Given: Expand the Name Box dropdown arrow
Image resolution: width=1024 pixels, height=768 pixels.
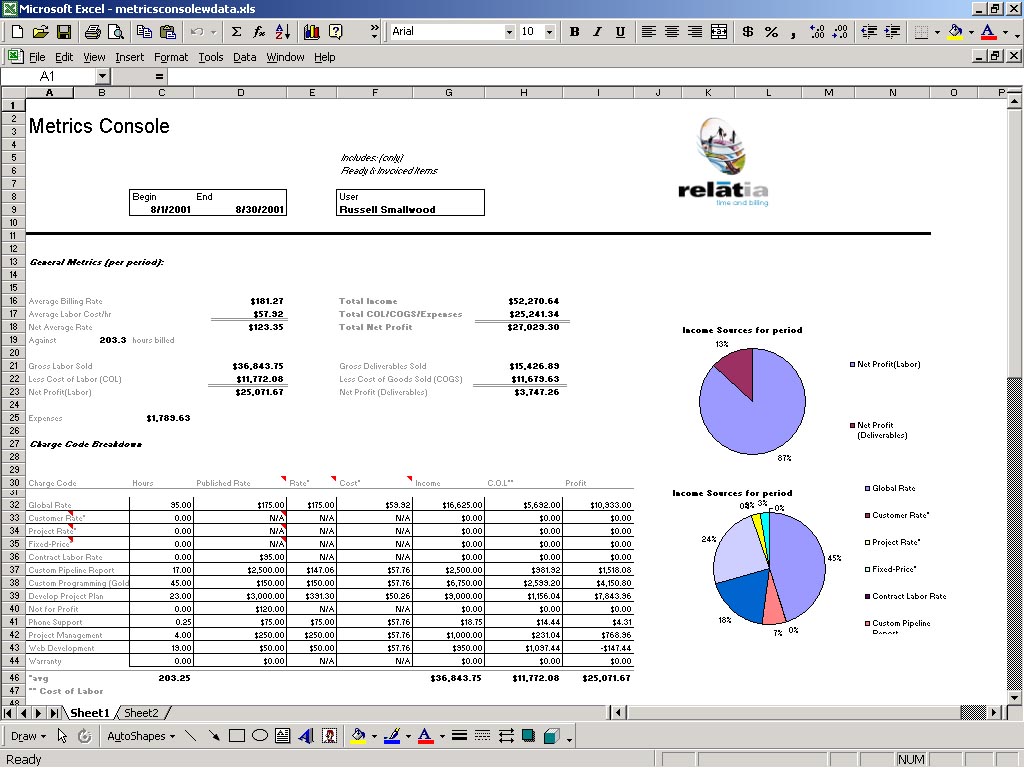Looking at the screenshot, I should tap(103, 76).
